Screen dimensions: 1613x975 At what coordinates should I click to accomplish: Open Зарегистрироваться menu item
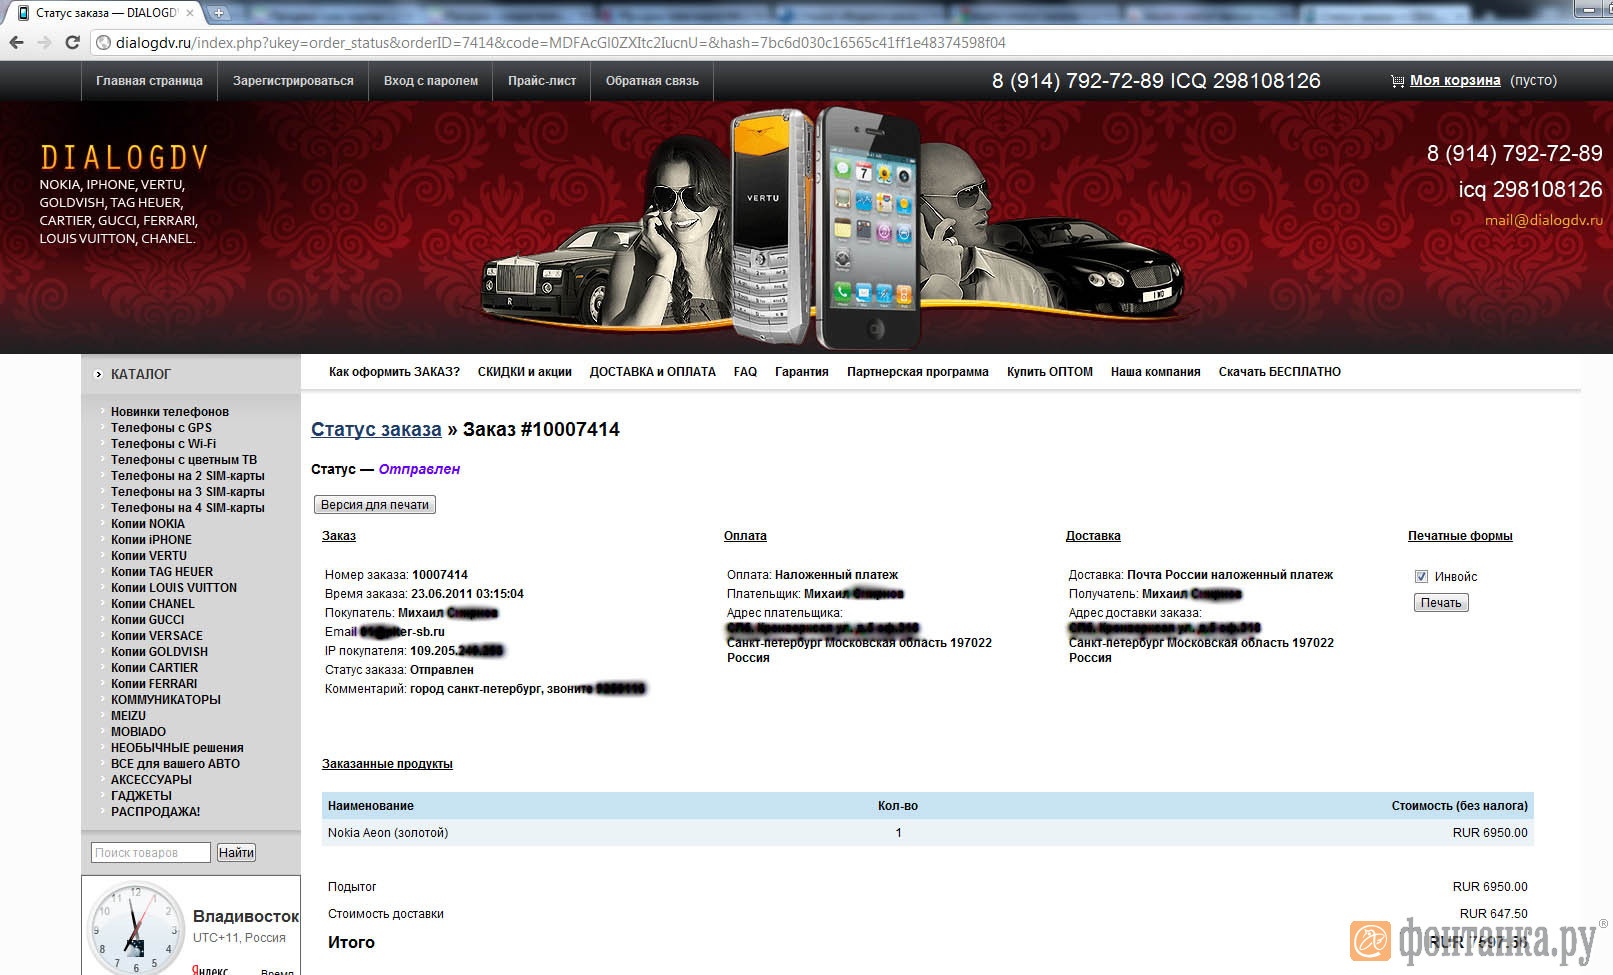click(x=293, y=81)
